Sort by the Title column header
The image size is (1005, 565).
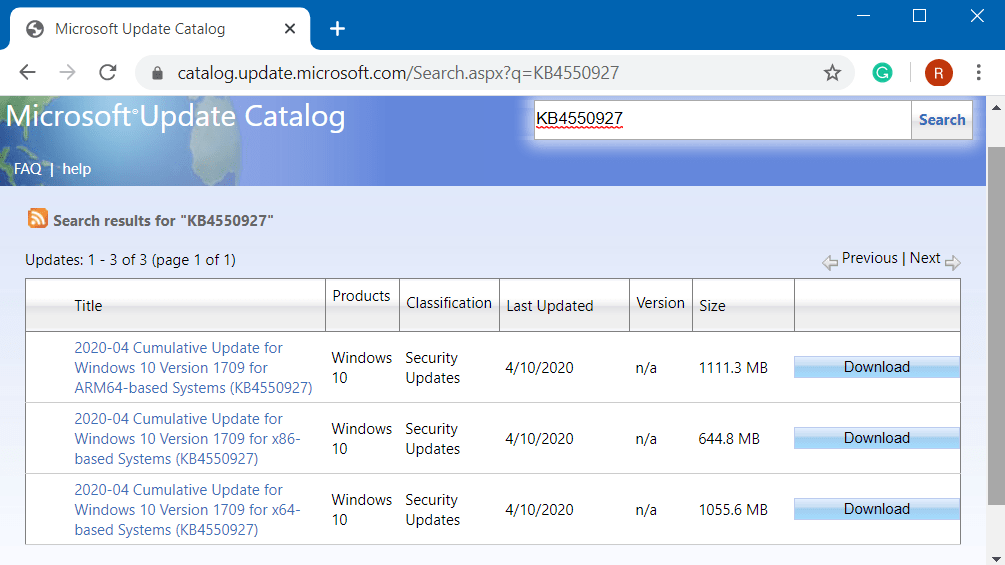pos(88,306)
